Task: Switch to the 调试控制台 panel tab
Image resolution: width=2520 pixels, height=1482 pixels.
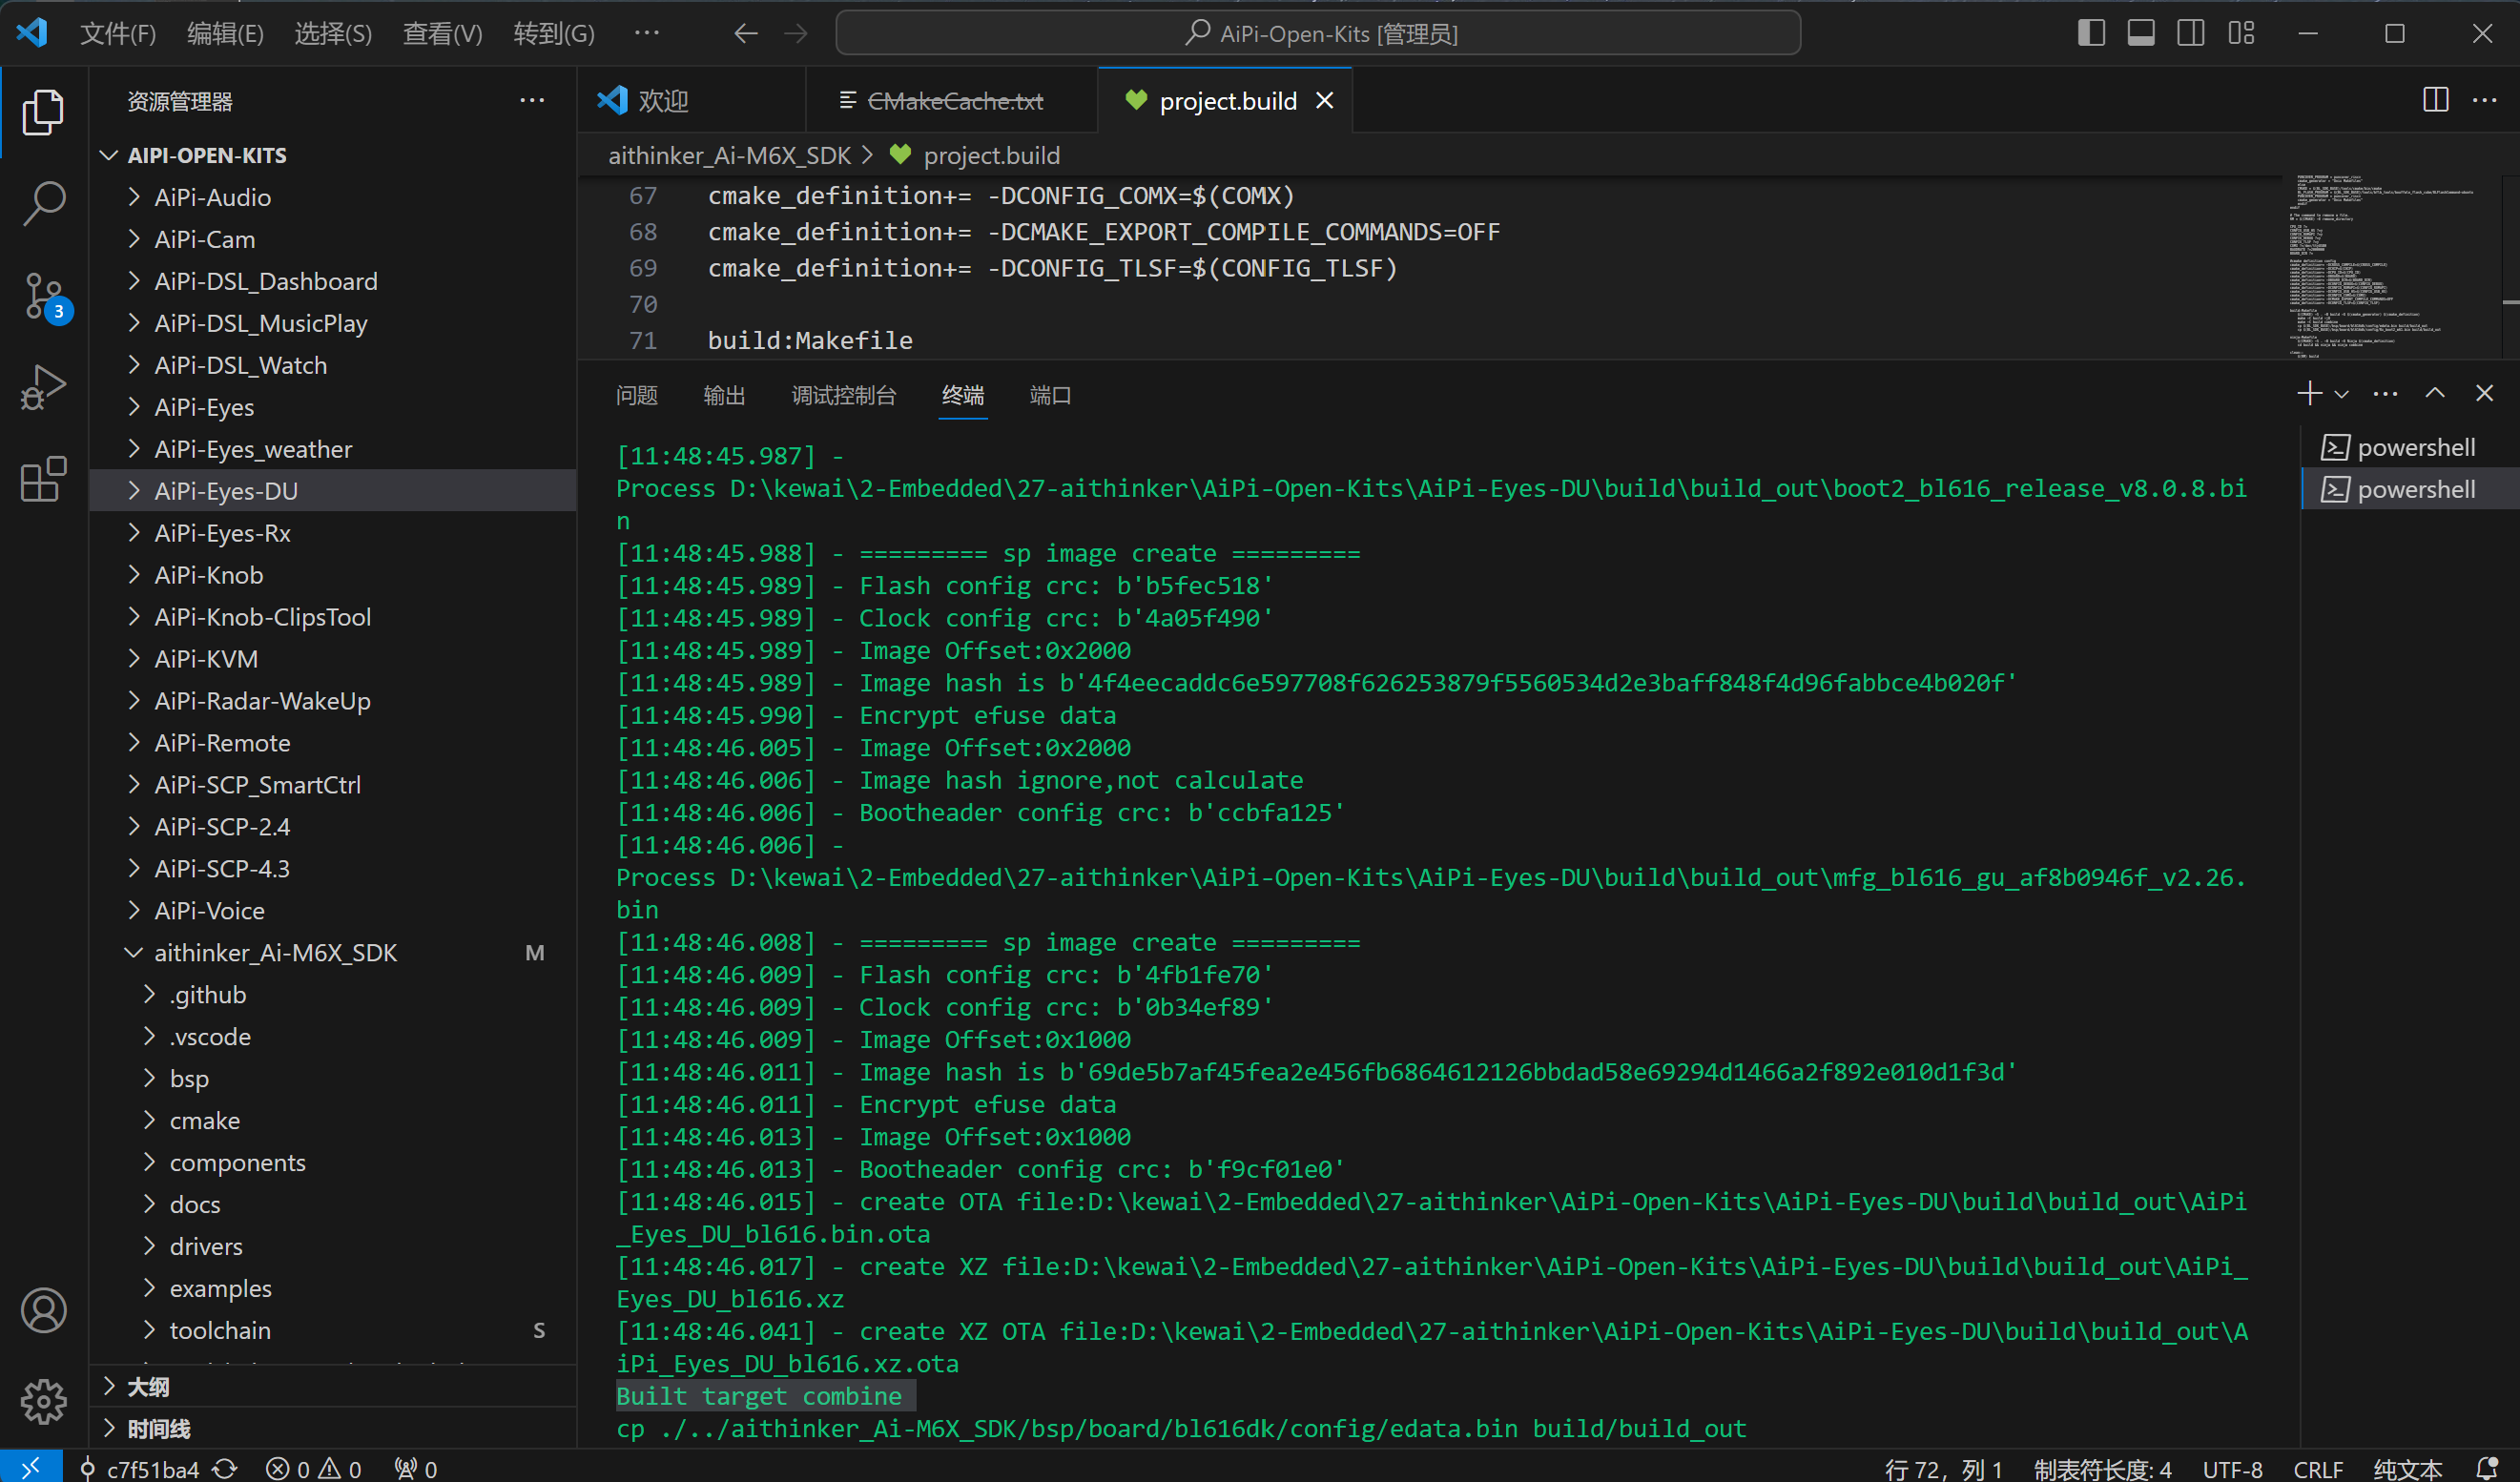Action: (x=844, y=395)
